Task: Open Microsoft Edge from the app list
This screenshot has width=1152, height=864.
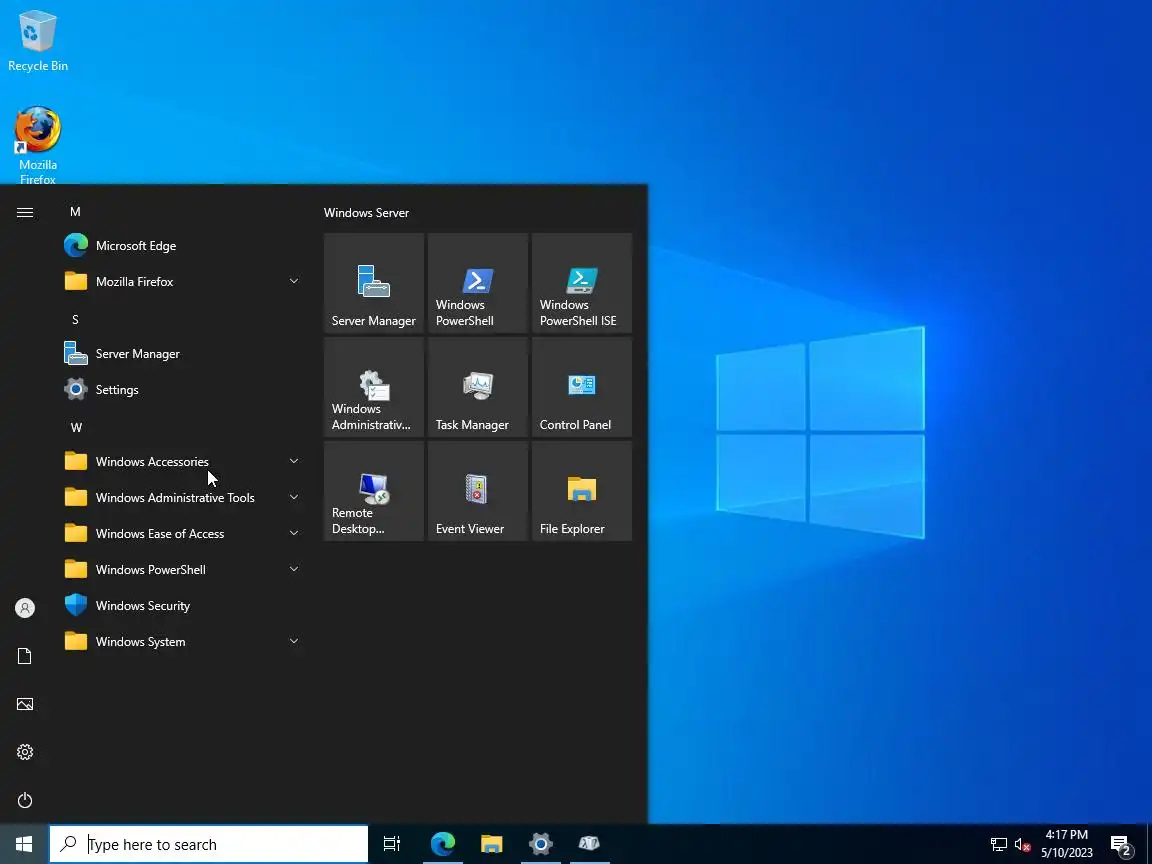Action: (182, 245)
